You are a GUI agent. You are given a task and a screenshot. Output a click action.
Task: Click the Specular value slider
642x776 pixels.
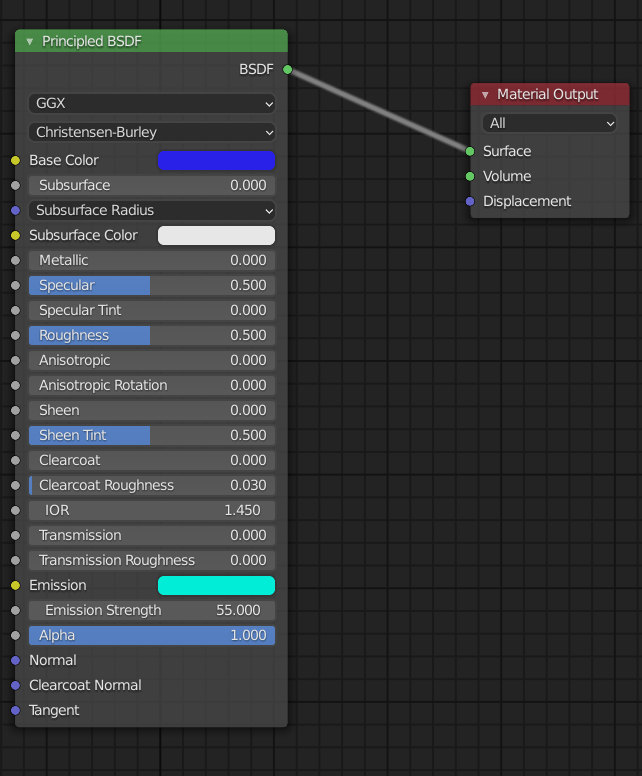coord(152,286)
